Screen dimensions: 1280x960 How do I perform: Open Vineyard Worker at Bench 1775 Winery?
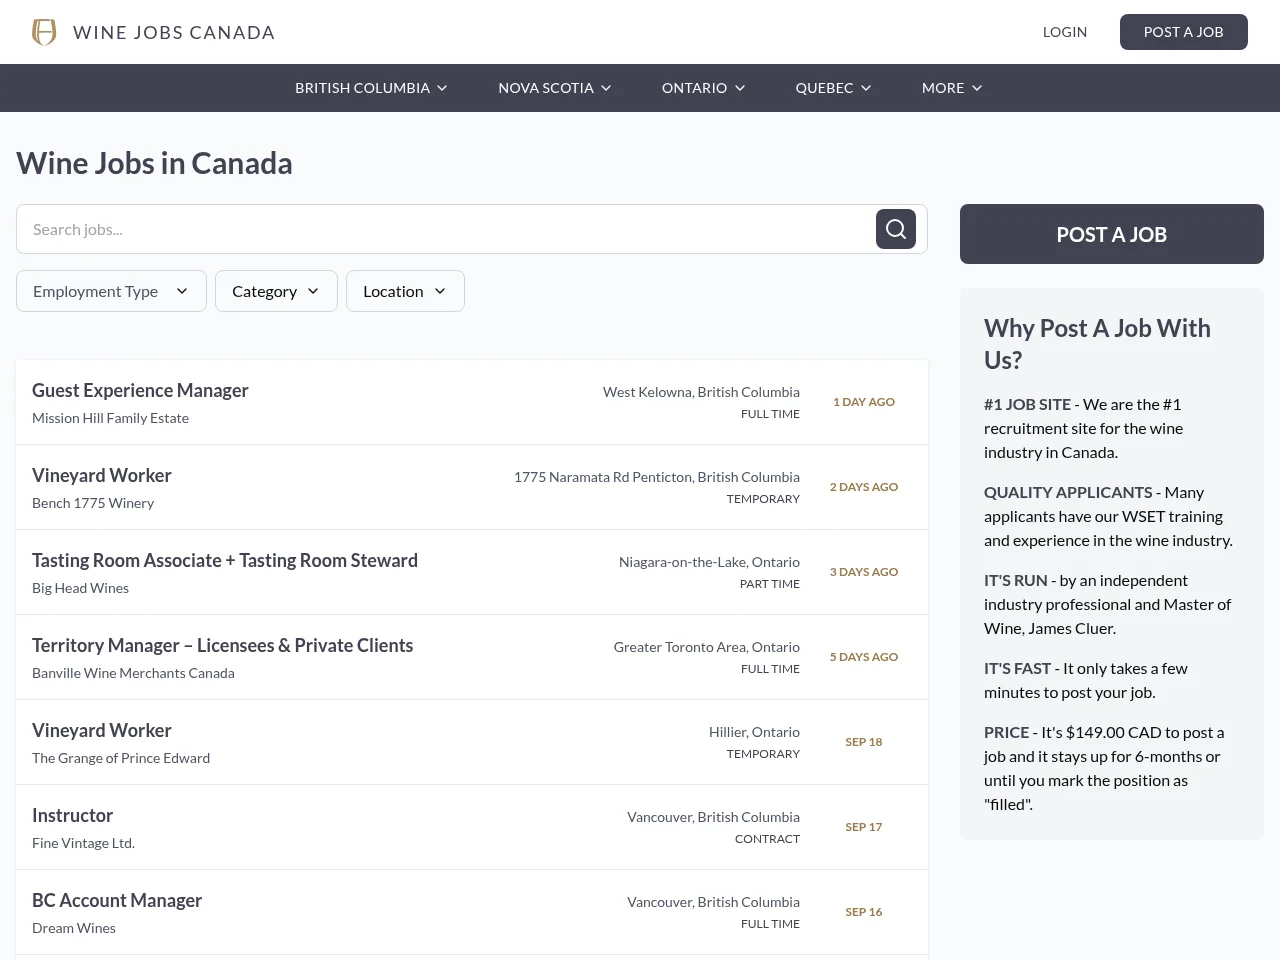pos(472,487)
